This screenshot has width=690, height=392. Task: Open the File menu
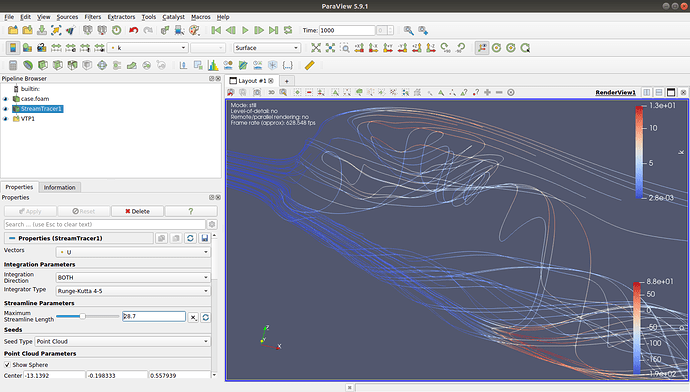(x=9, y=17)
